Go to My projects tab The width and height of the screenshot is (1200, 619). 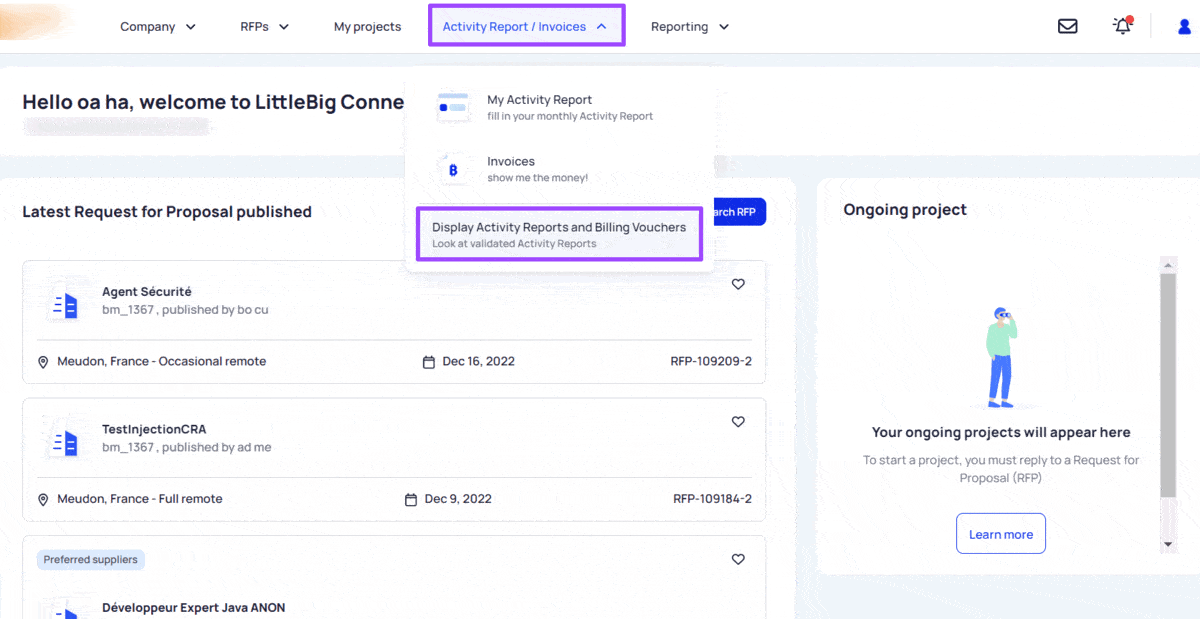pyautogui.click(x=367, y=27)
